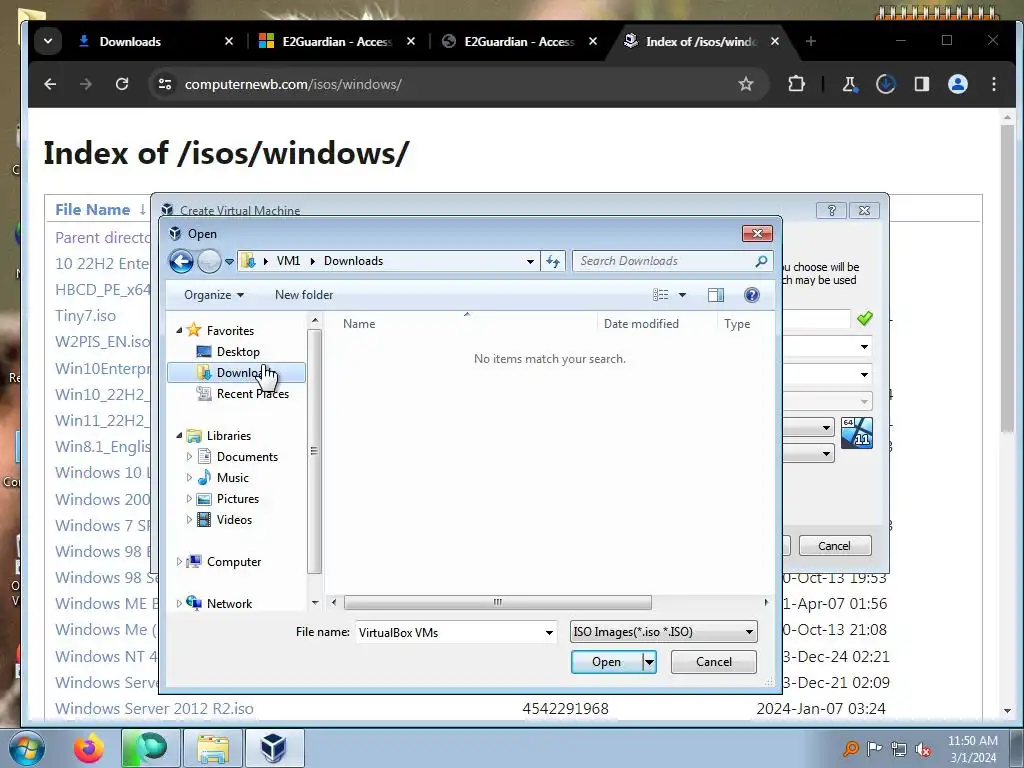Click New folder
The width and height of the screenshot is (1024, 768).
(304, 295)
